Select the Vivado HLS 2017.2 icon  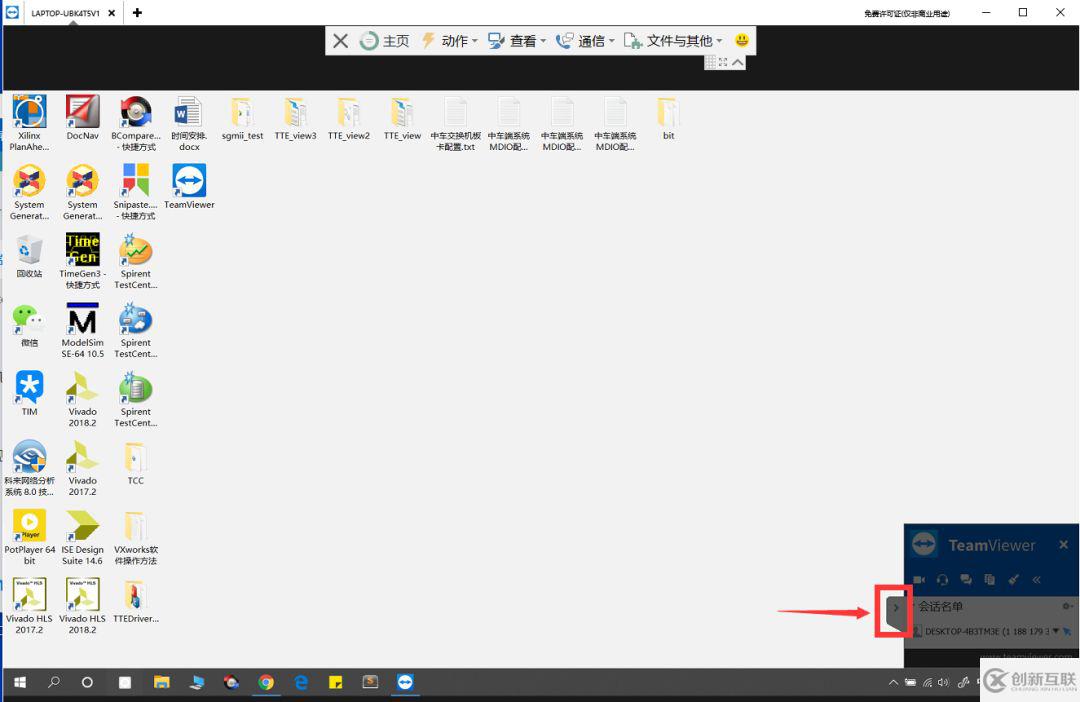[x=30, y=605]
